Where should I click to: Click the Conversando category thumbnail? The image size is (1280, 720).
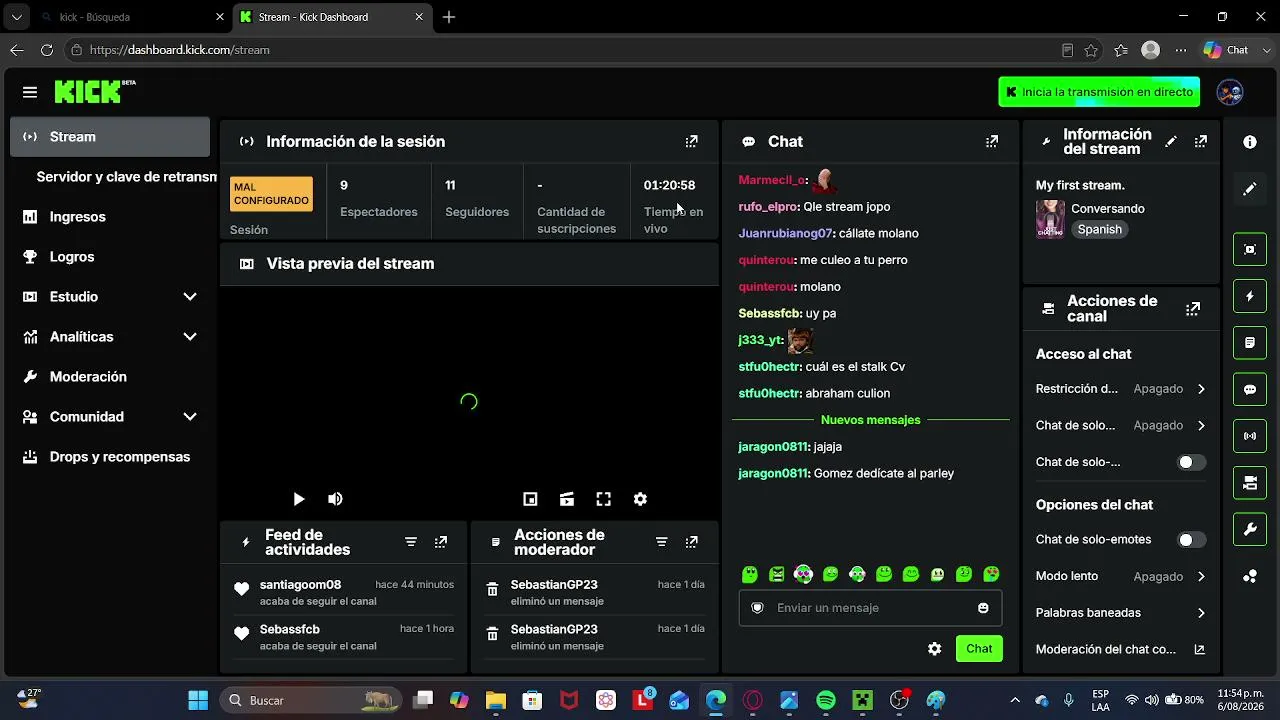pyautogui.click(x=1050, y=219)
